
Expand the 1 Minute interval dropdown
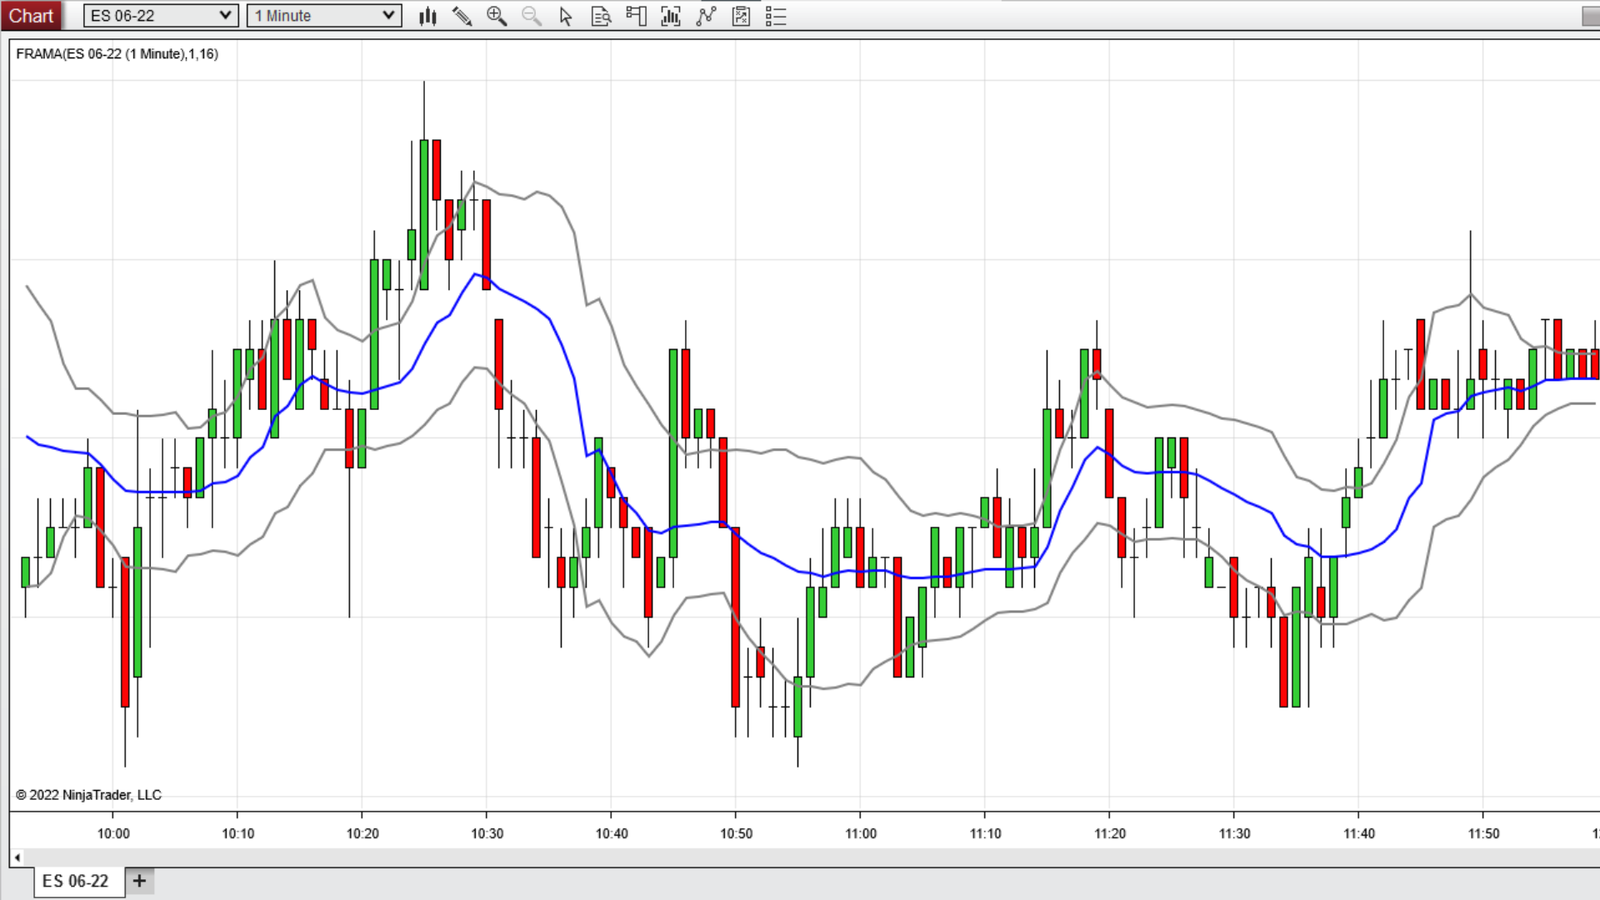coord(389,16)
